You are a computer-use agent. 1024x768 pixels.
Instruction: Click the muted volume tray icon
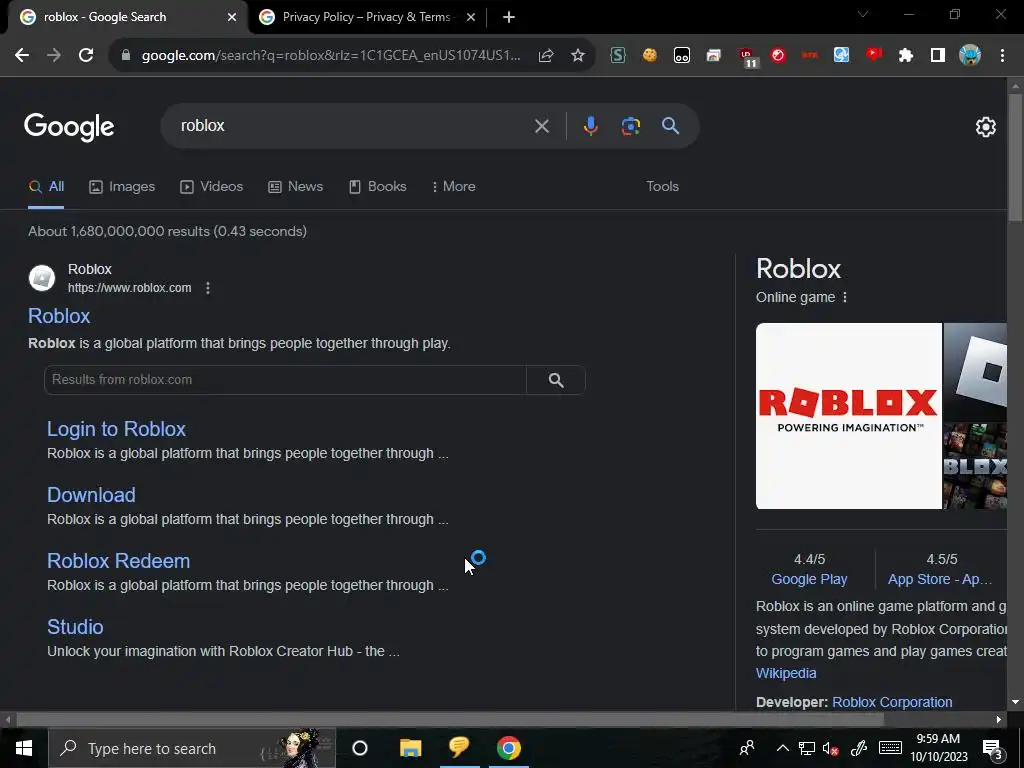click(x=831, y=749)
